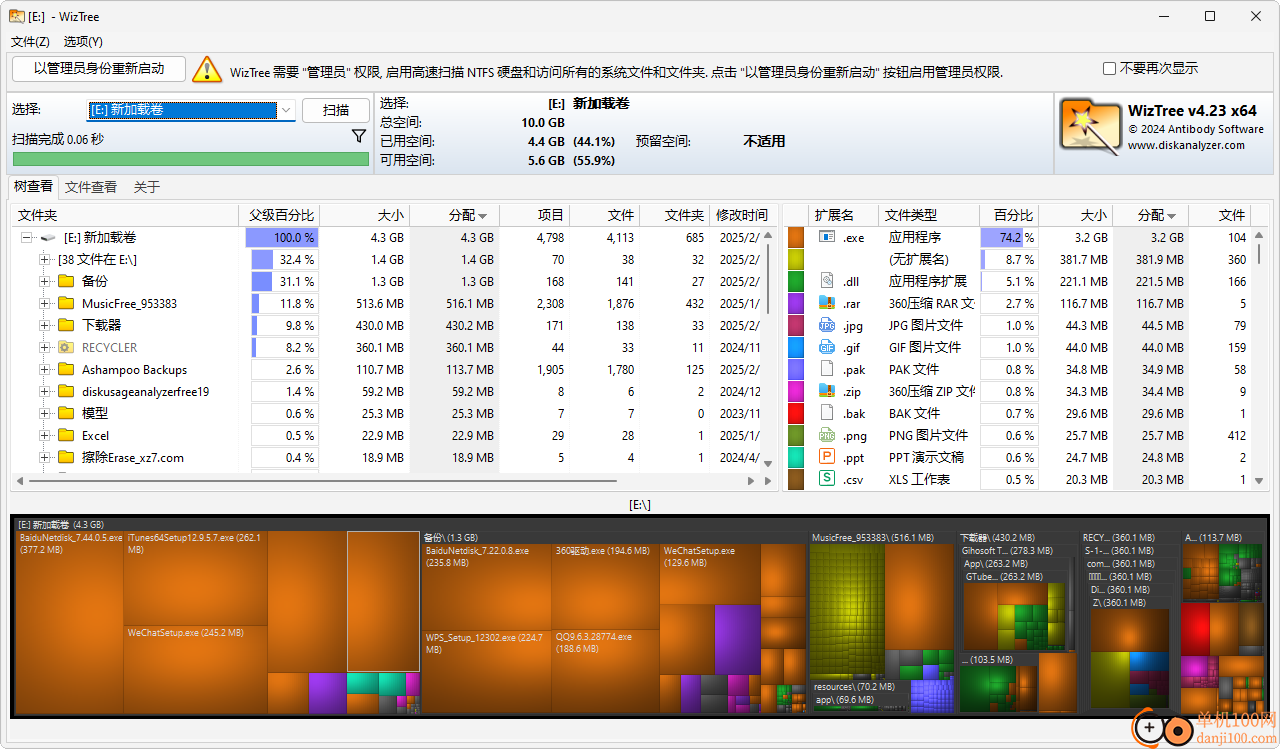Image resolution: width=1280 pixels, height=749 pixels.
Task: Click iTunes64Setup12.9.5.7.exe treemap block
Action: point(195,578)
